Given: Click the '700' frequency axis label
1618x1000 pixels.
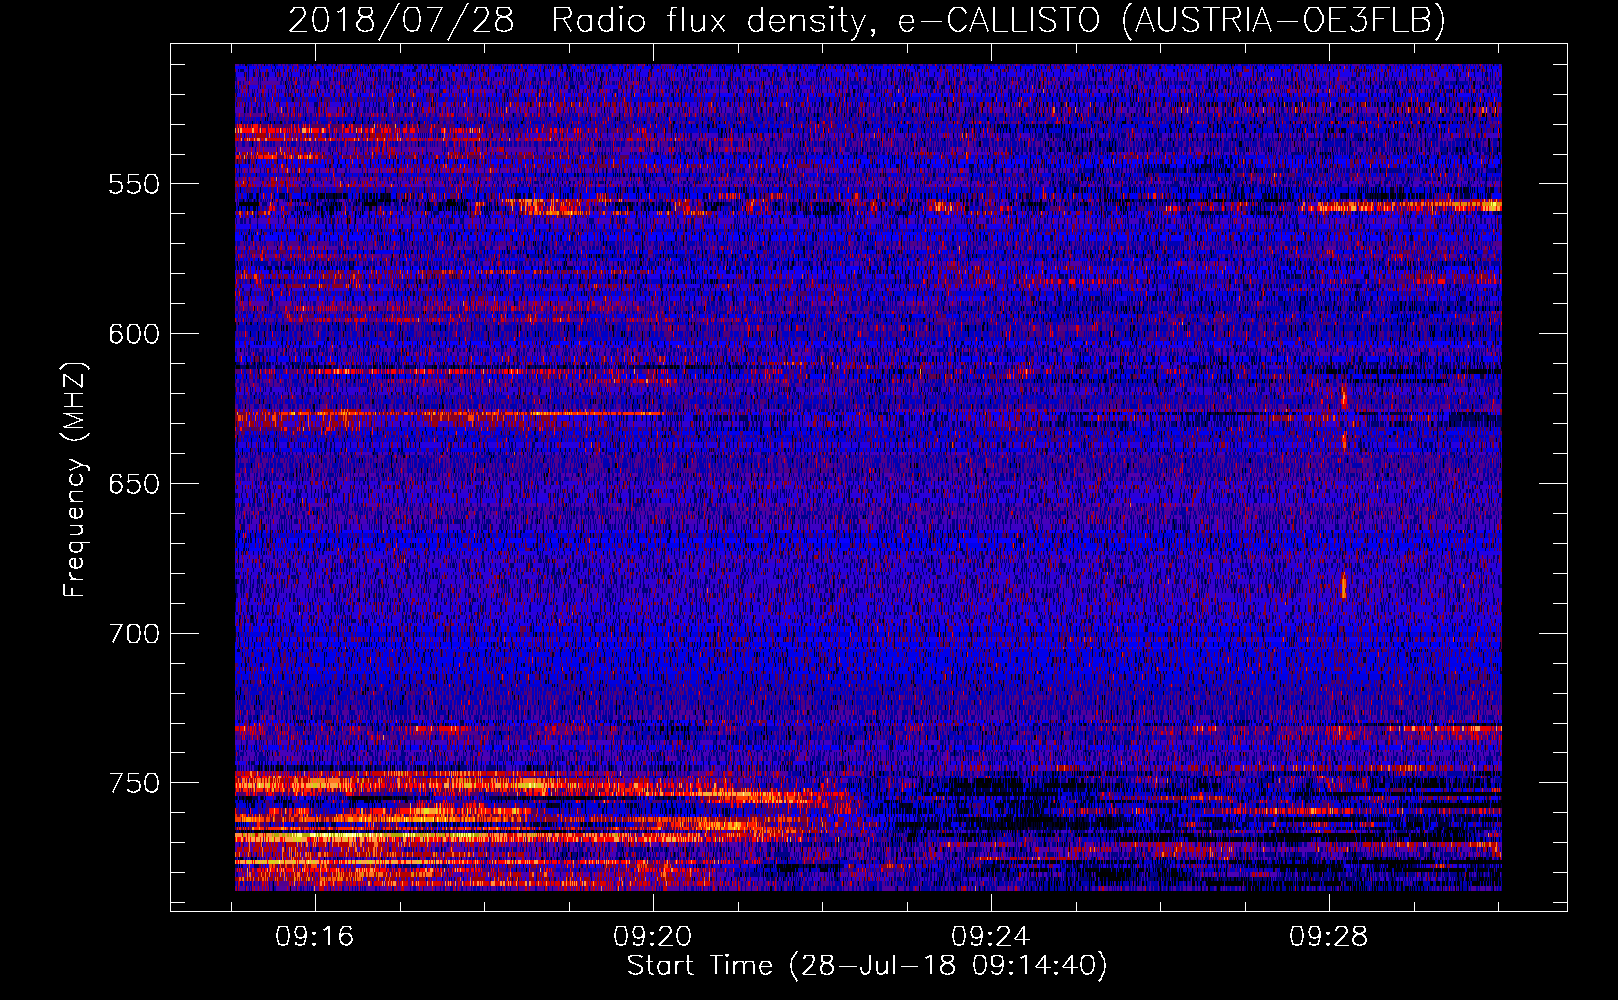Looking at the screenshot, I should tap(134, 634).
